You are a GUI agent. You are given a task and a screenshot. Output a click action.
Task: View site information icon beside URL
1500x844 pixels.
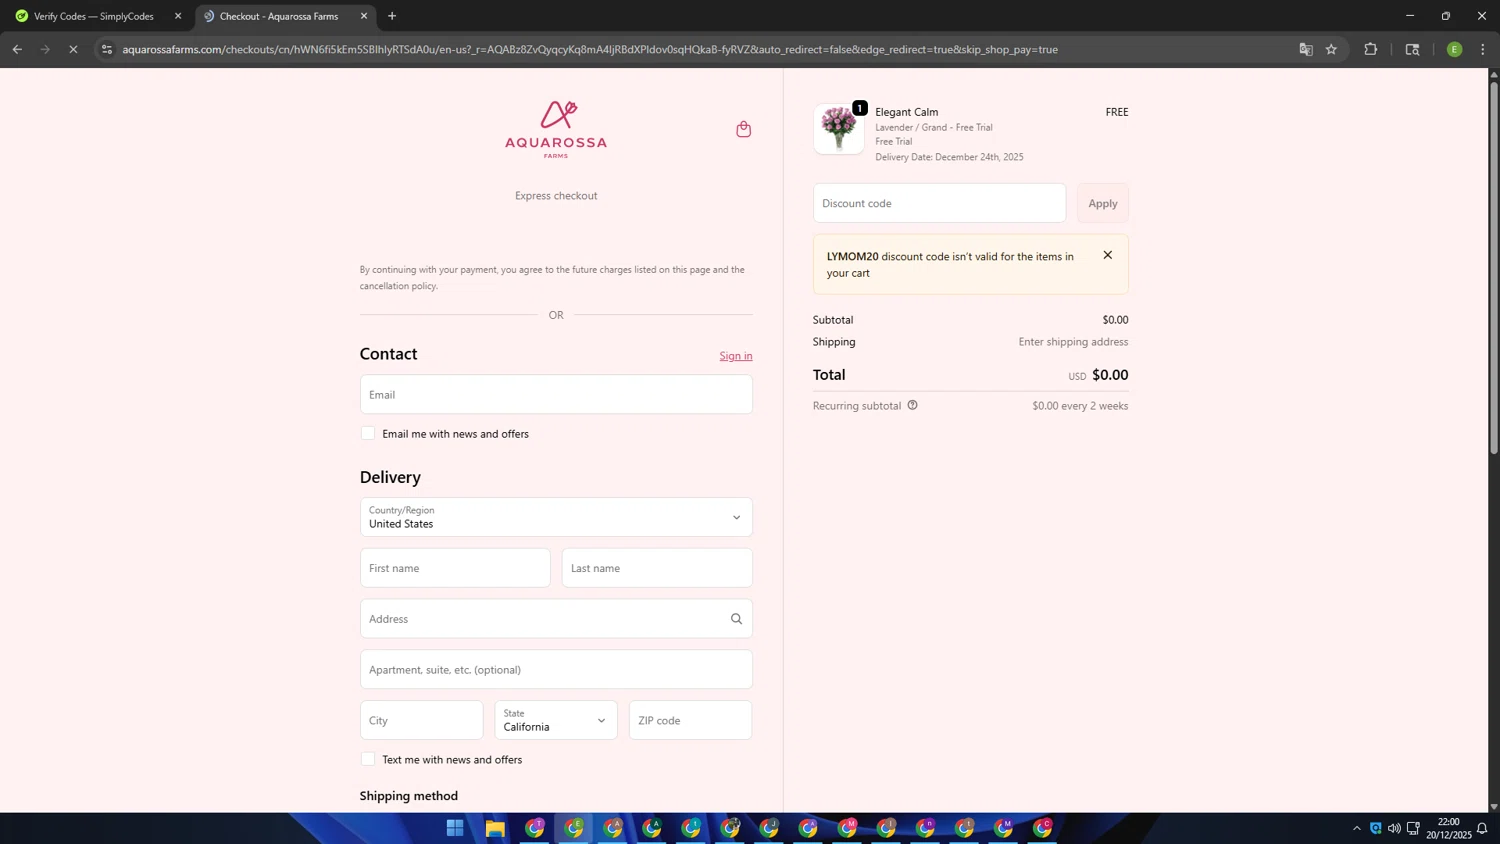tap(107, 49)
